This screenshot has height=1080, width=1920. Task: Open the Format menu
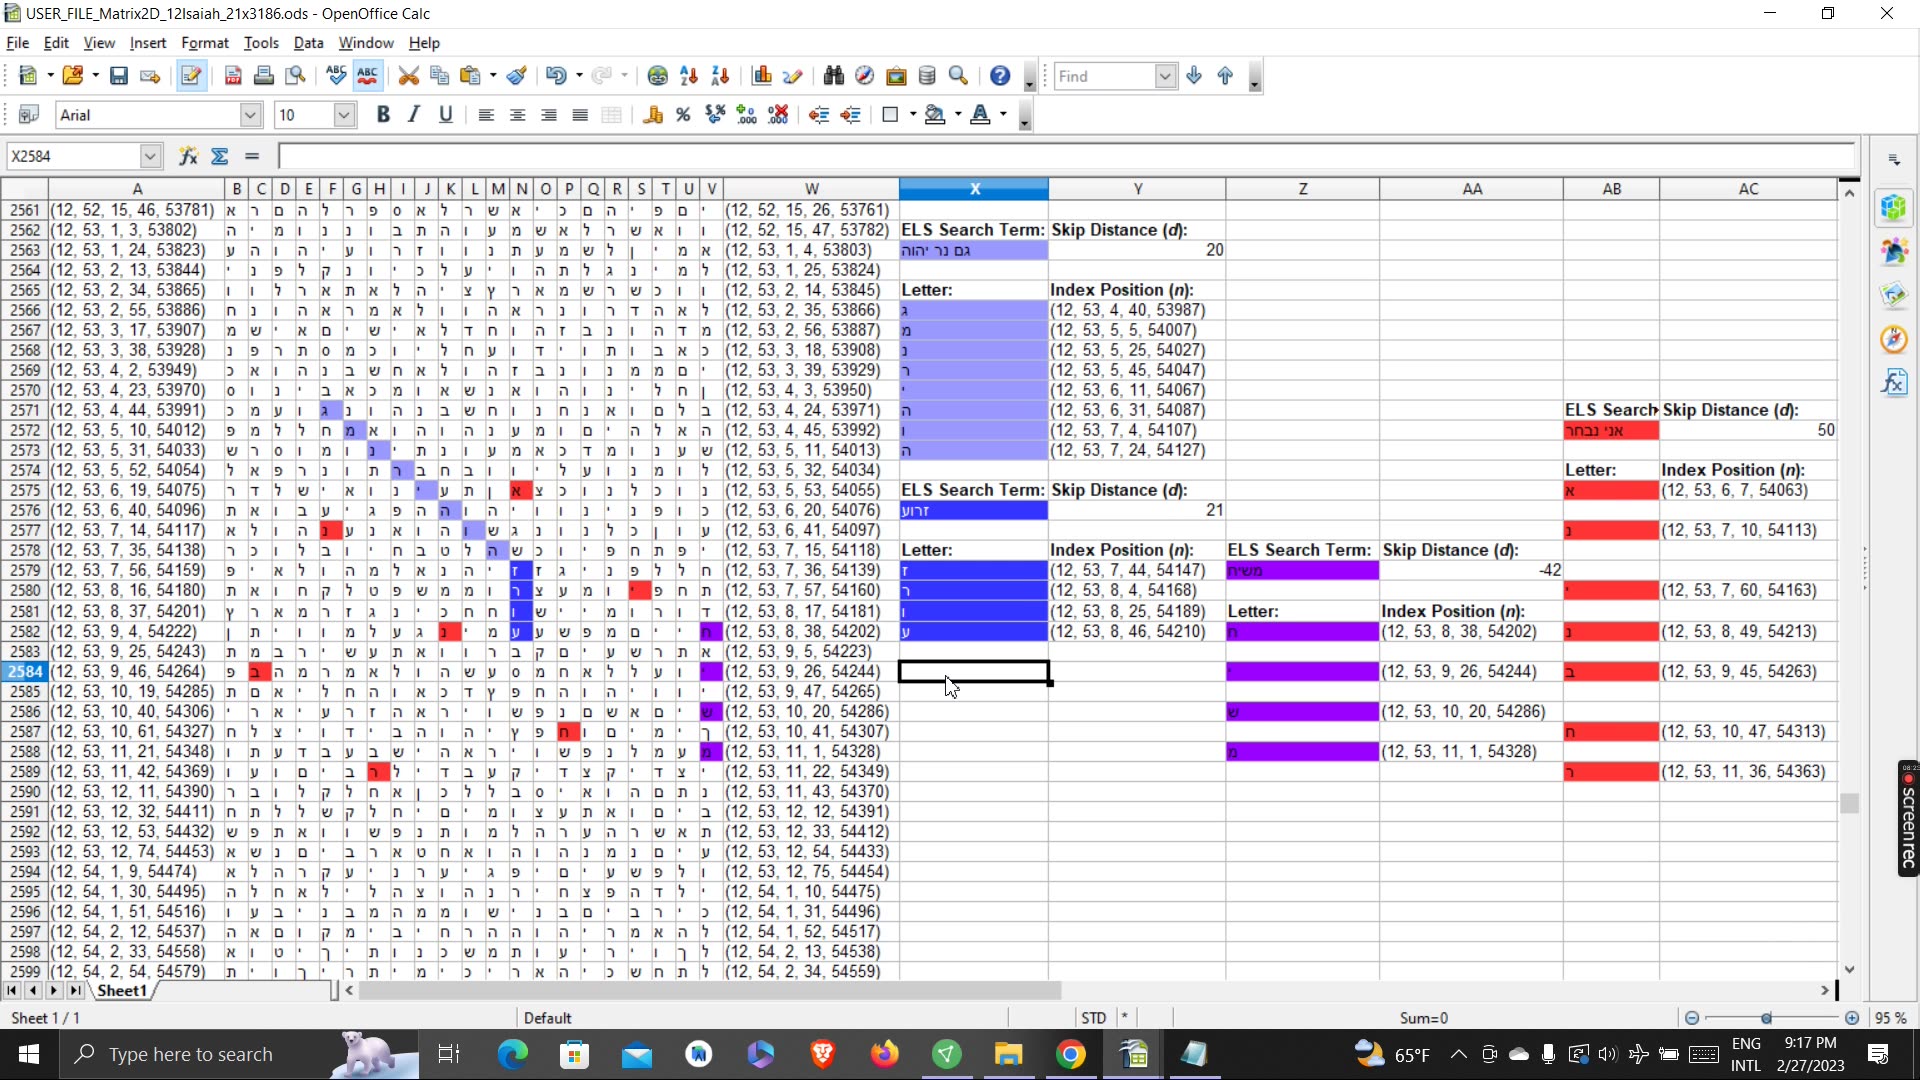tap(204, 43)
